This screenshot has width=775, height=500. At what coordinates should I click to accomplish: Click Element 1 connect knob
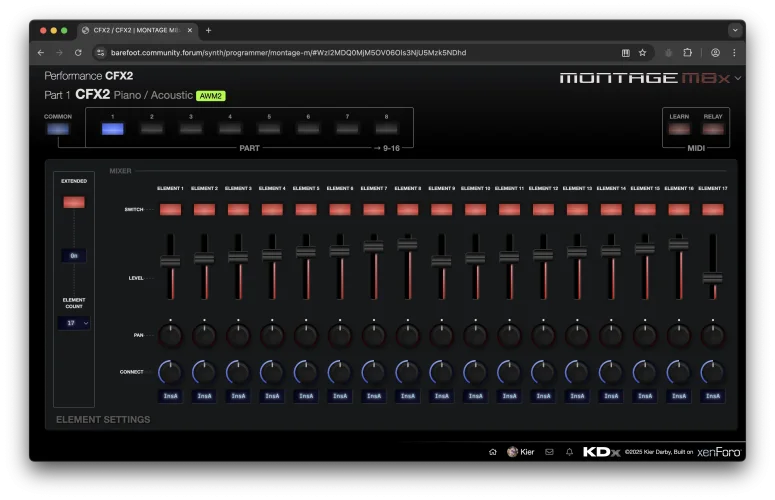(171, 373)
